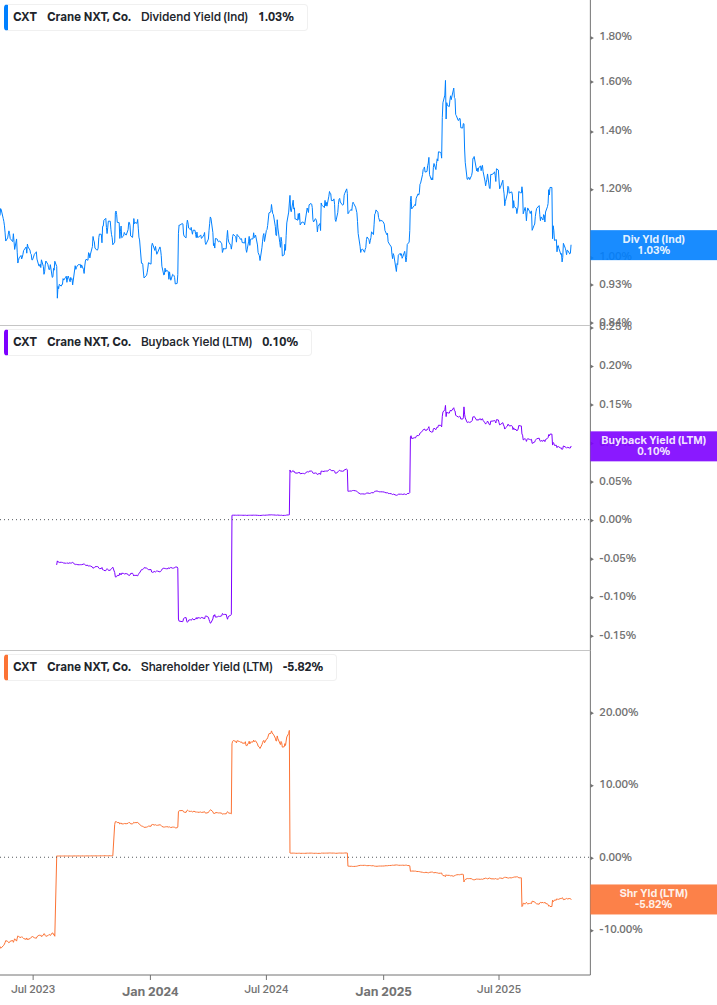Click the orange Shr Yld (LTM) axis tag

(x=653, y=898)
